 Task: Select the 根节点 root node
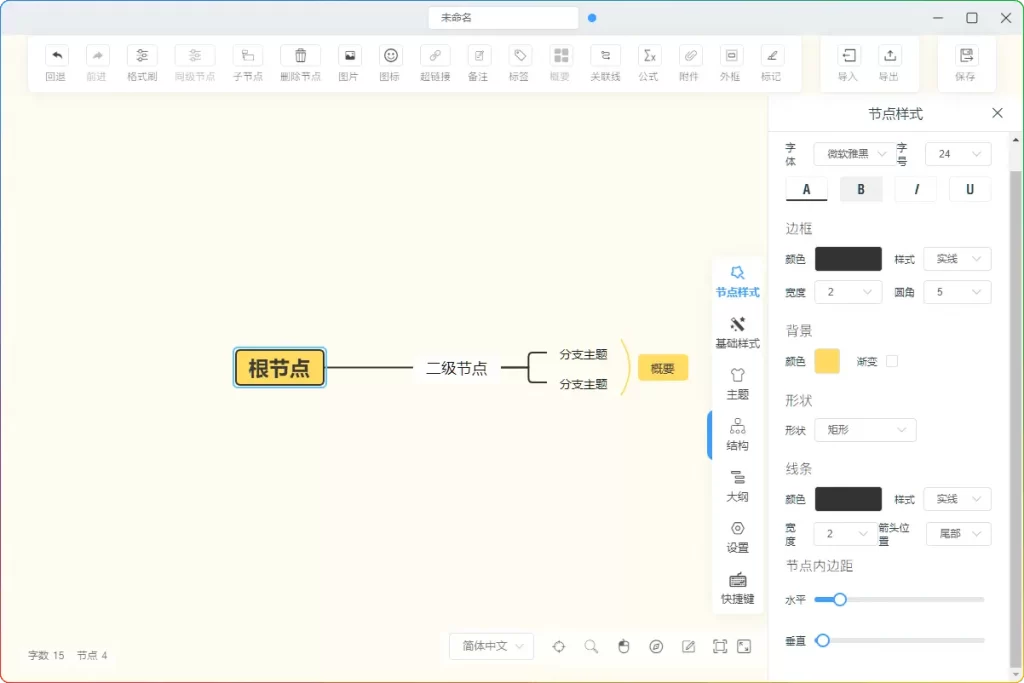(x=280, y=368)
